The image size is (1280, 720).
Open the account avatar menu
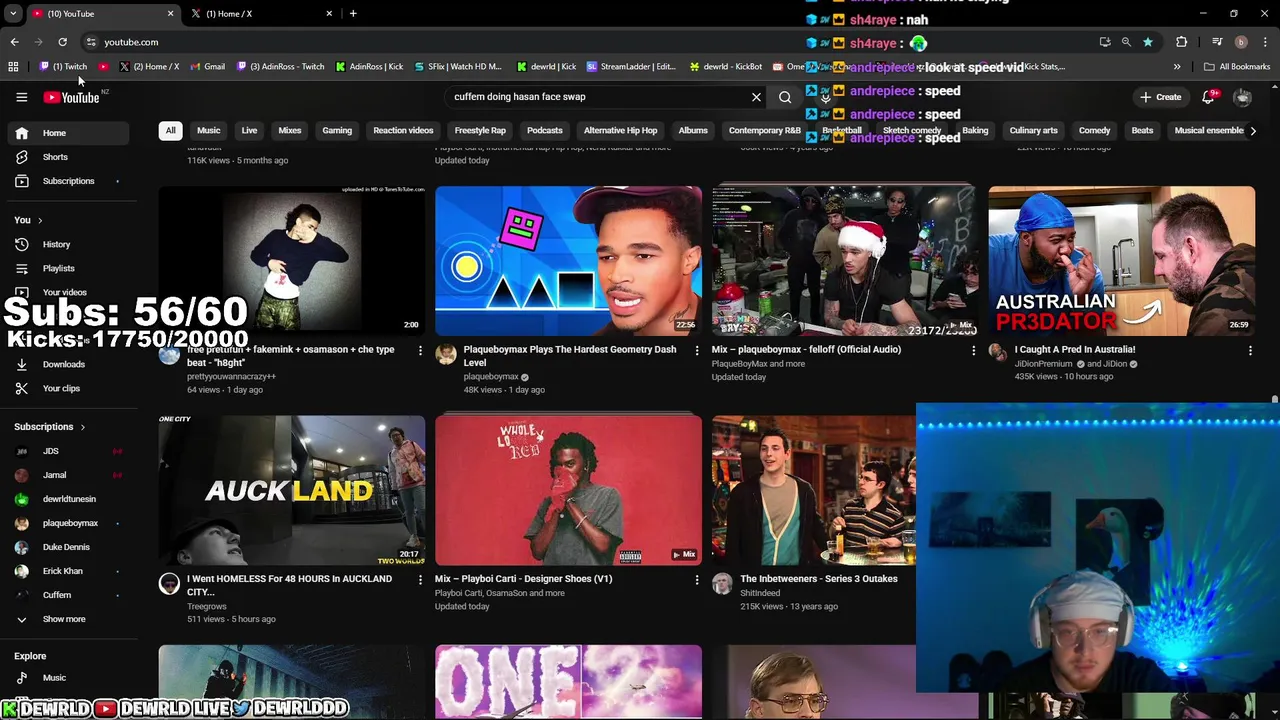(1242, 97)
